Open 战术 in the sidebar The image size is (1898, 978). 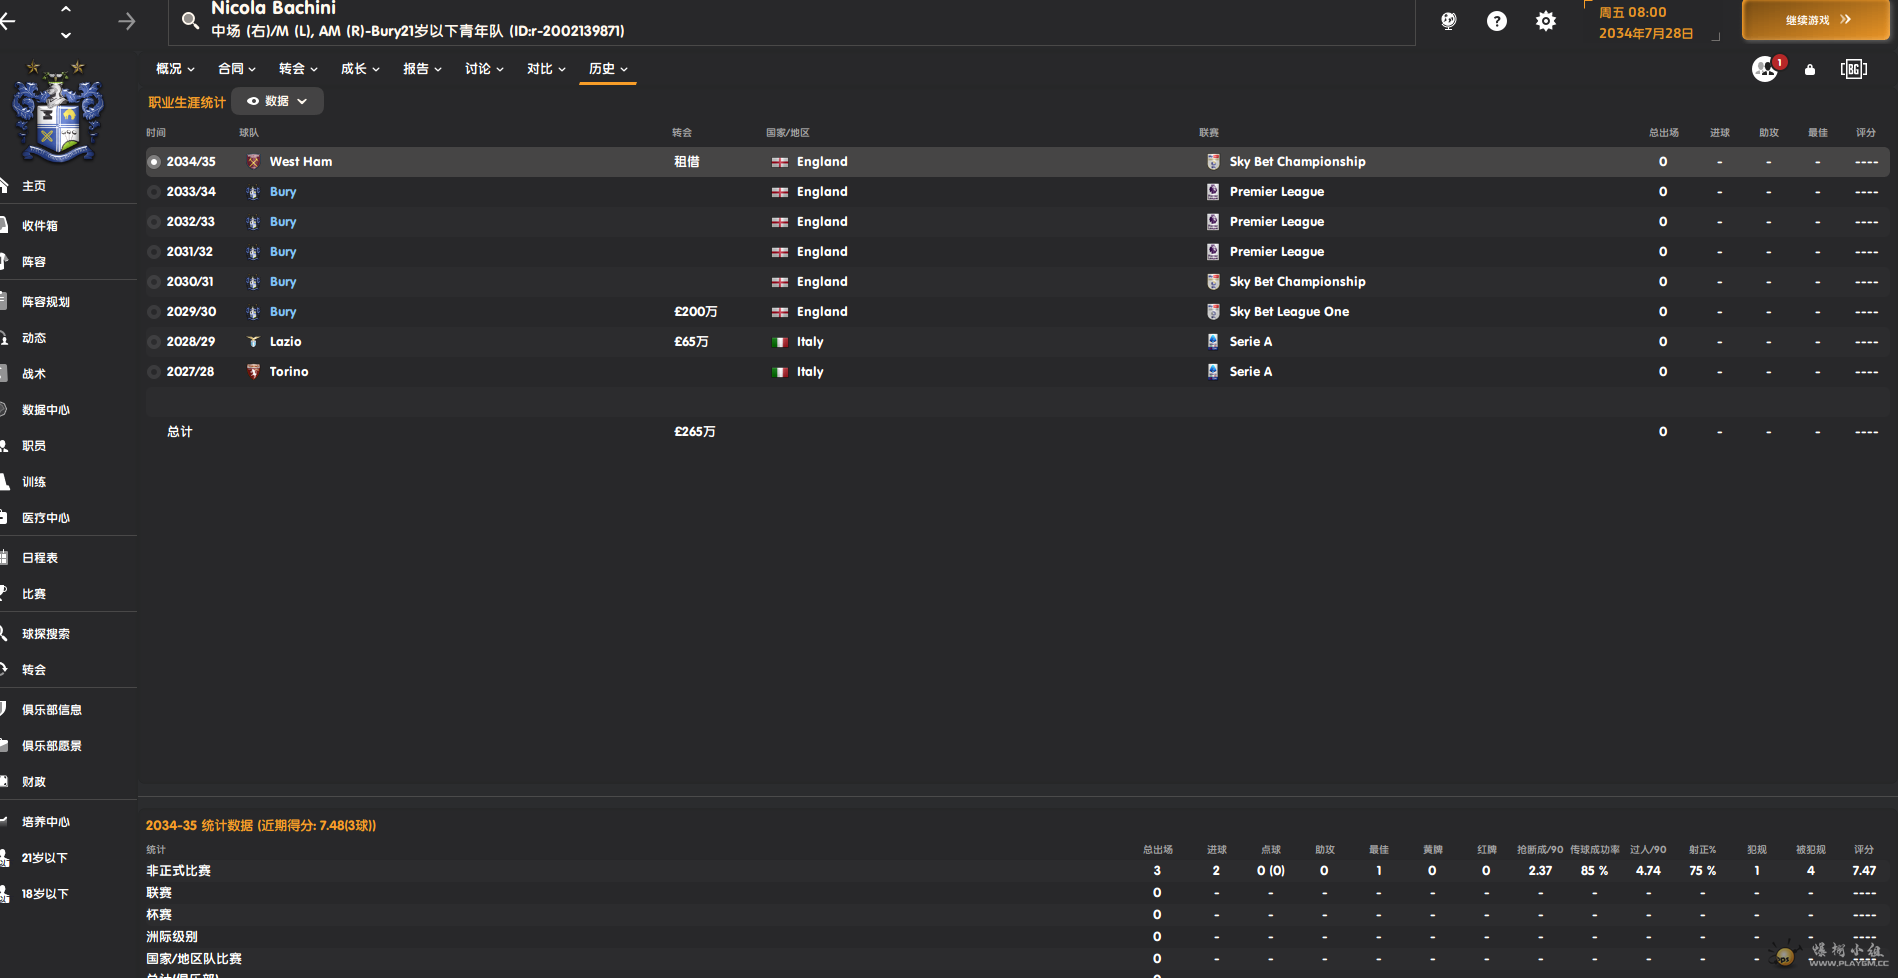pos(34,374)
